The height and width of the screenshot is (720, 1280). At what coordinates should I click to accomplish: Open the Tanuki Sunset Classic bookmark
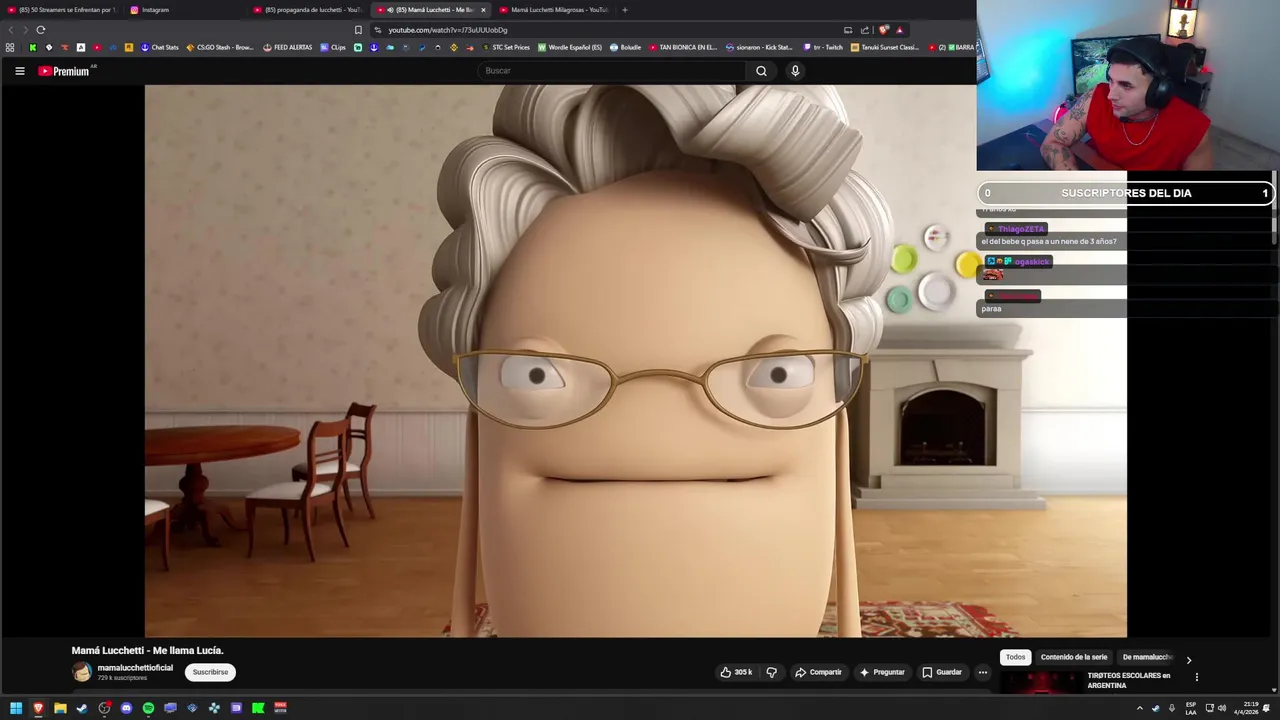pos(885,47)
